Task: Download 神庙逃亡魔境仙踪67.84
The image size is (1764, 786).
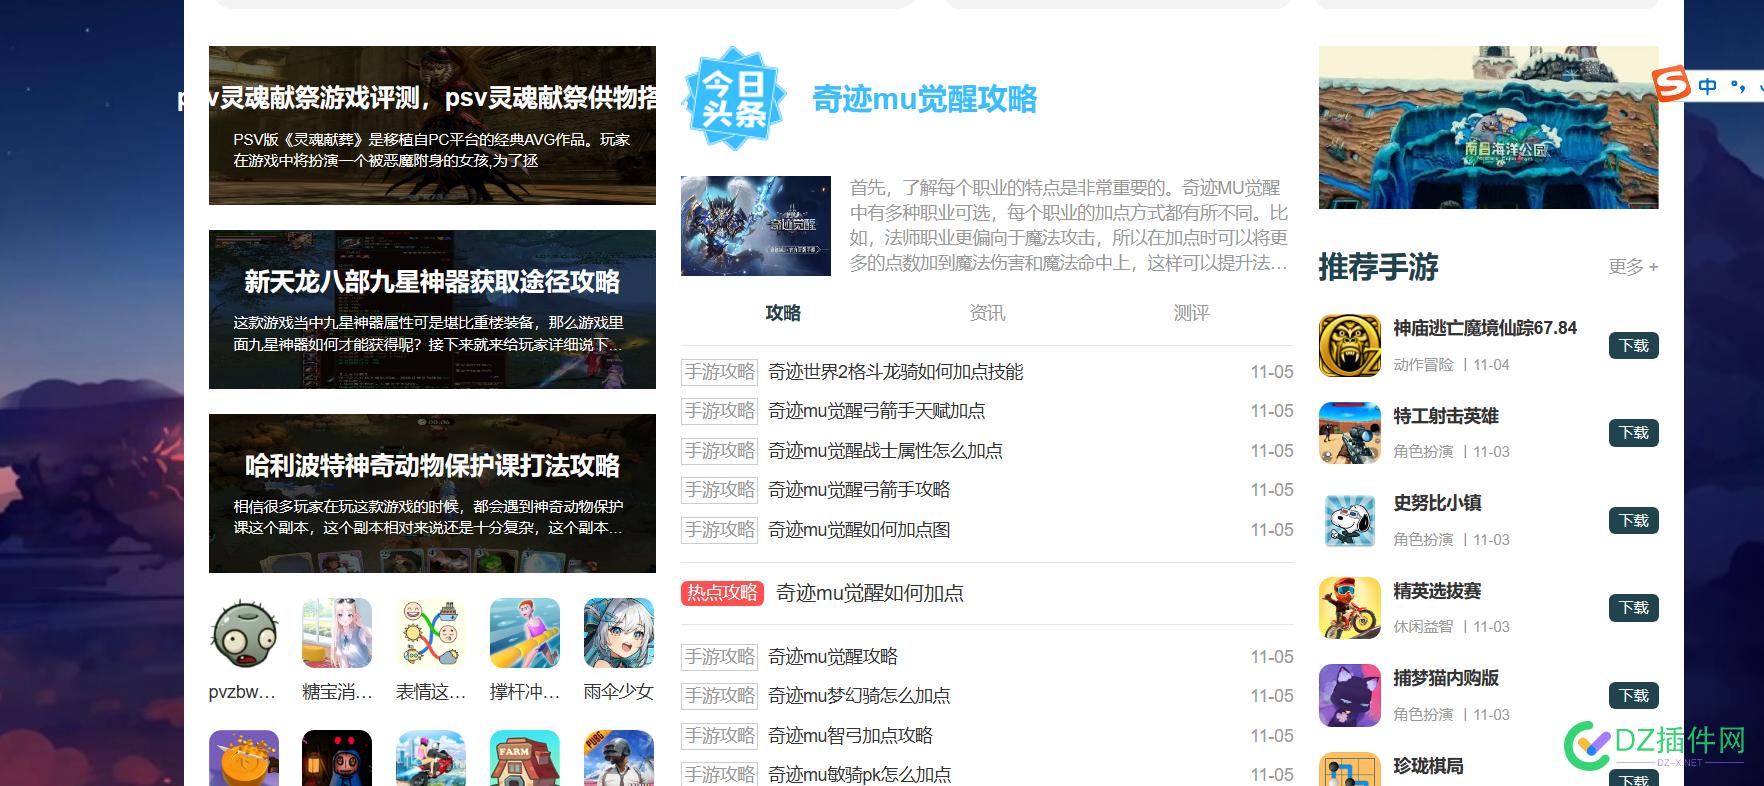Action: coord(1634,346)
